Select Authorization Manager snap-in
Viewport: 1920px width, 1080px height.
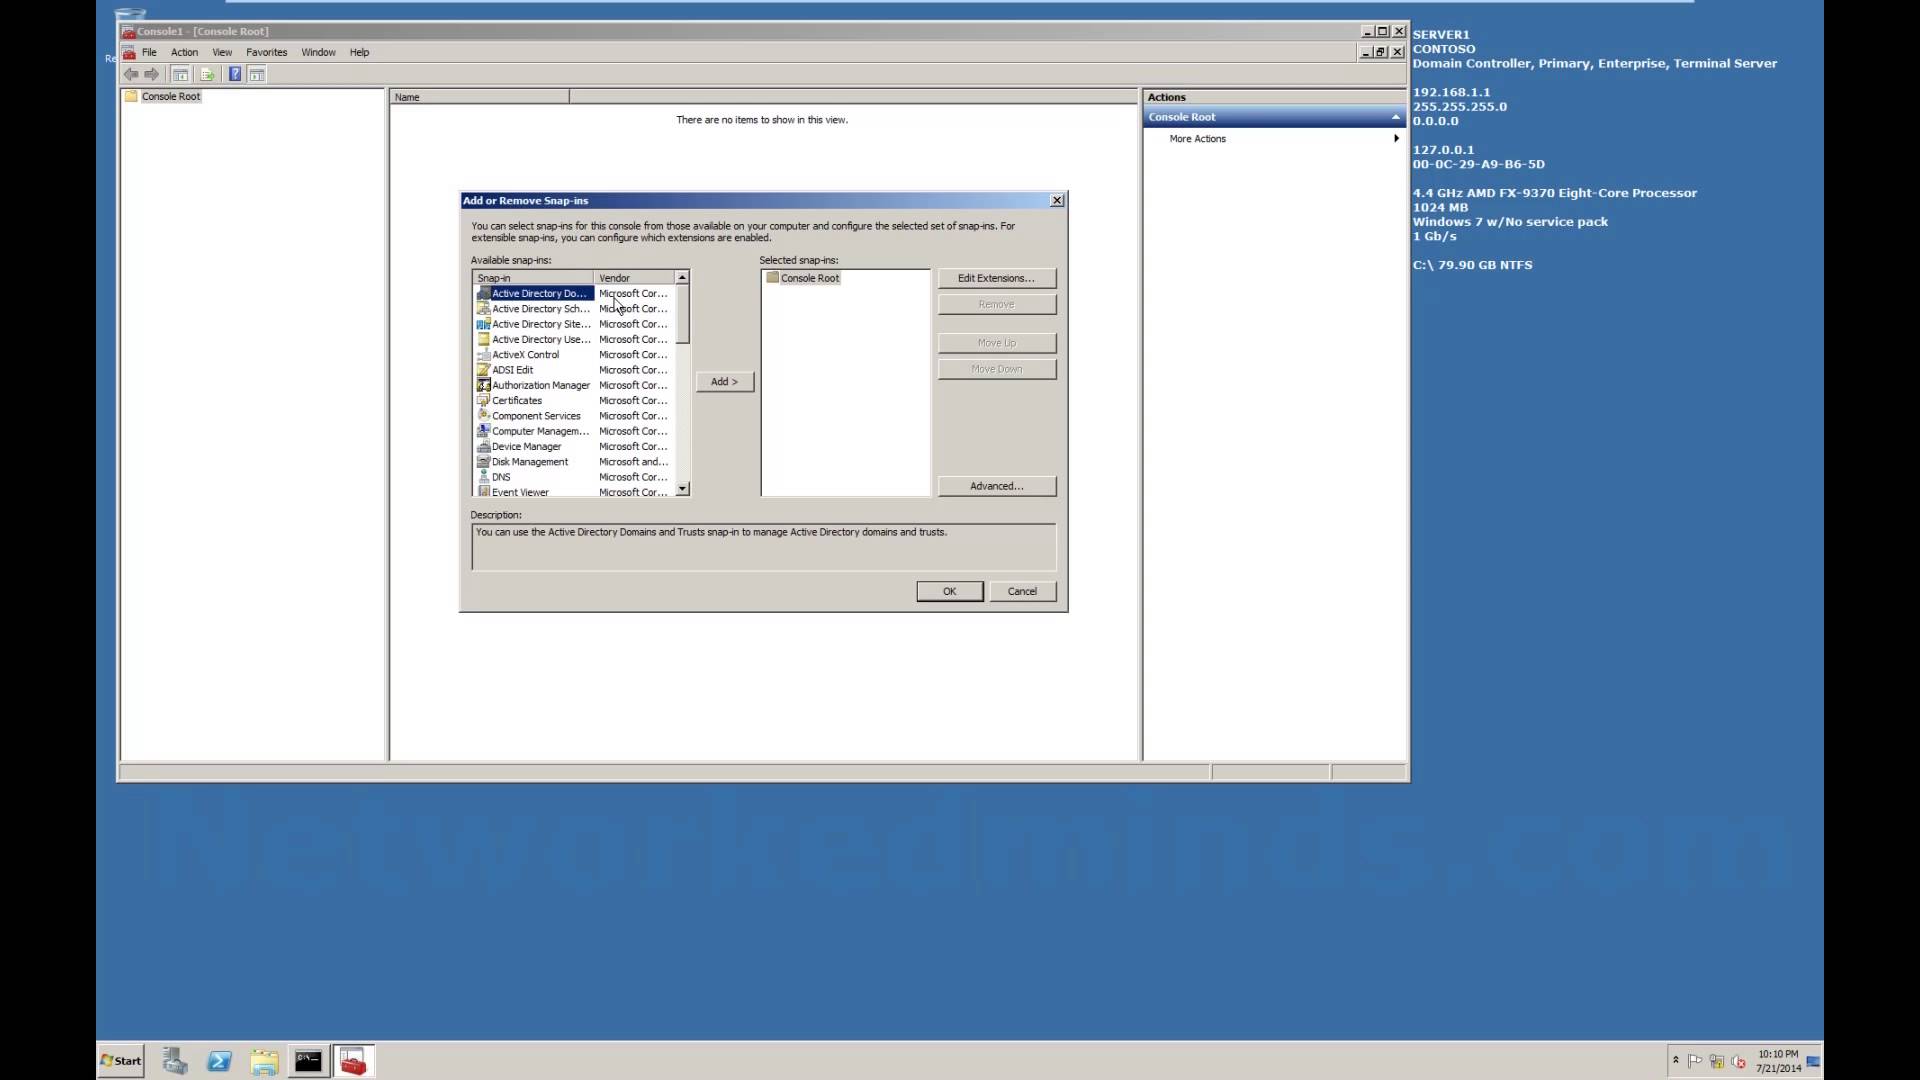[534, 385]
